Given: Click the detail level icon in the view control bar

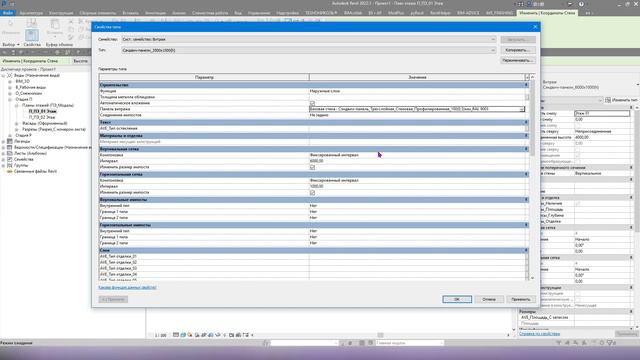Looking at the screenshot, I should [x=176, y=335].
